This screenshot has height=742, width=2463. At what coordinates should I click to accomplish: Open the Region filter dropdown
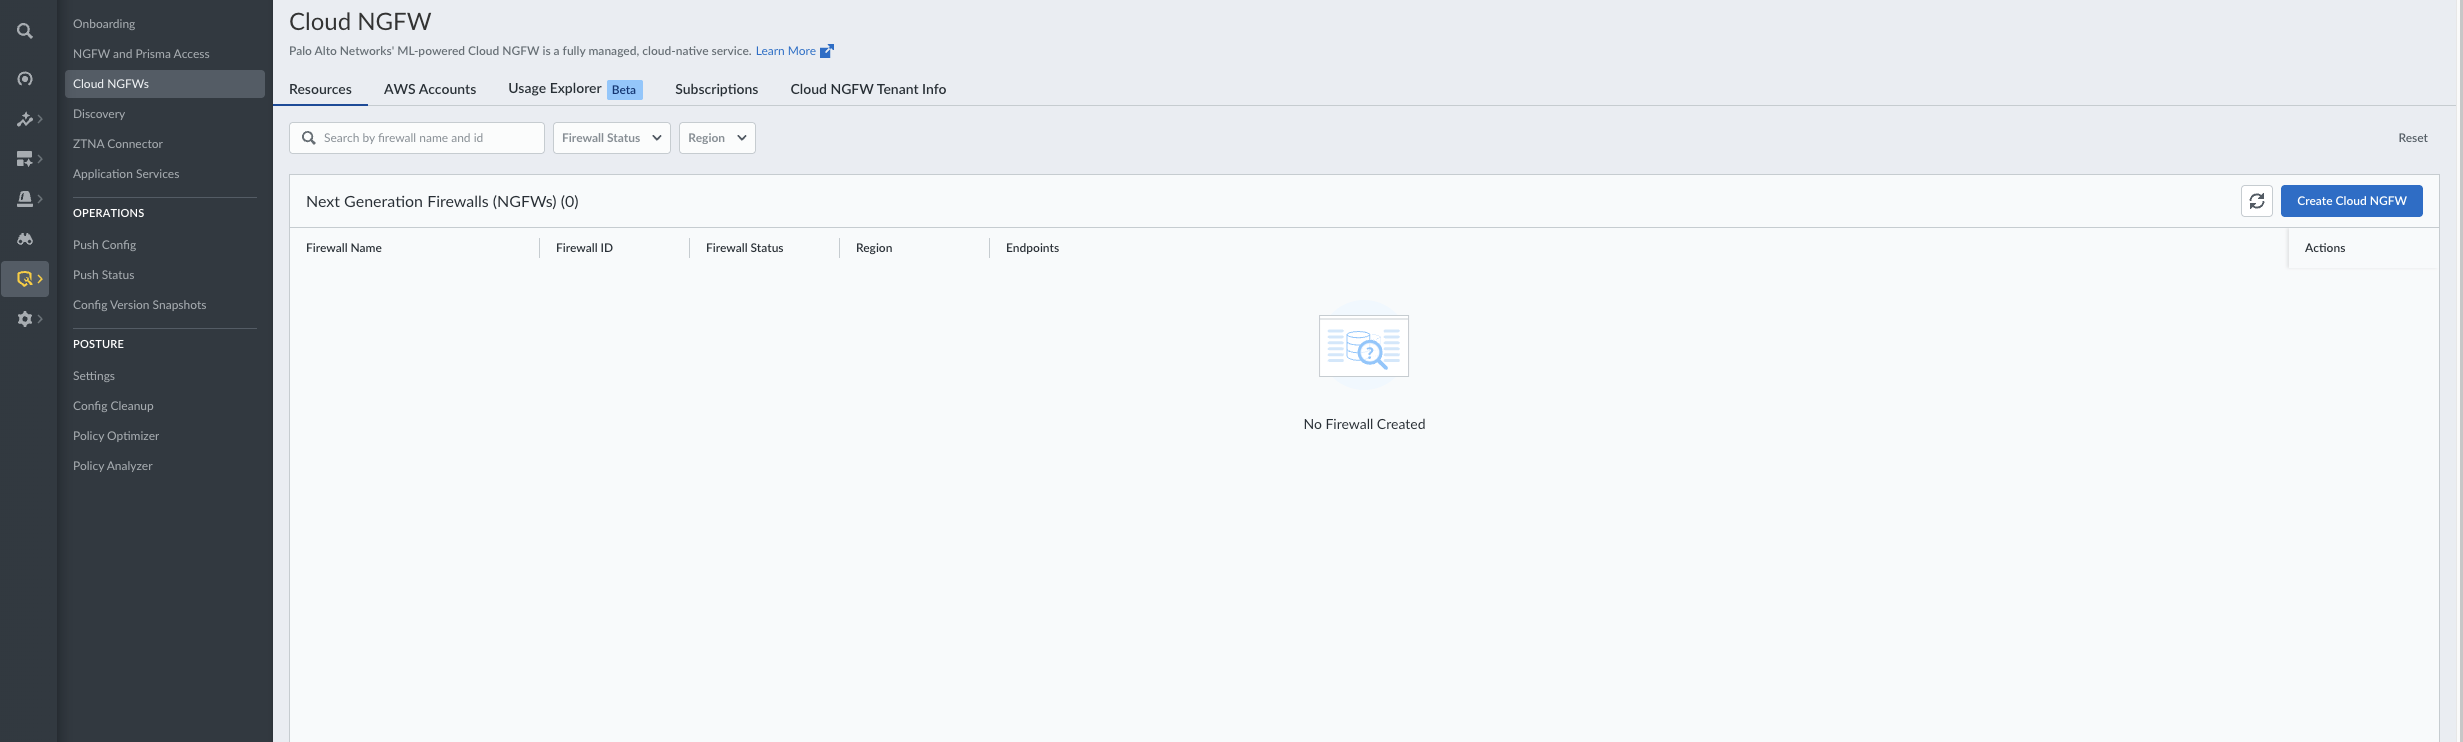click(x=717, y=138)
